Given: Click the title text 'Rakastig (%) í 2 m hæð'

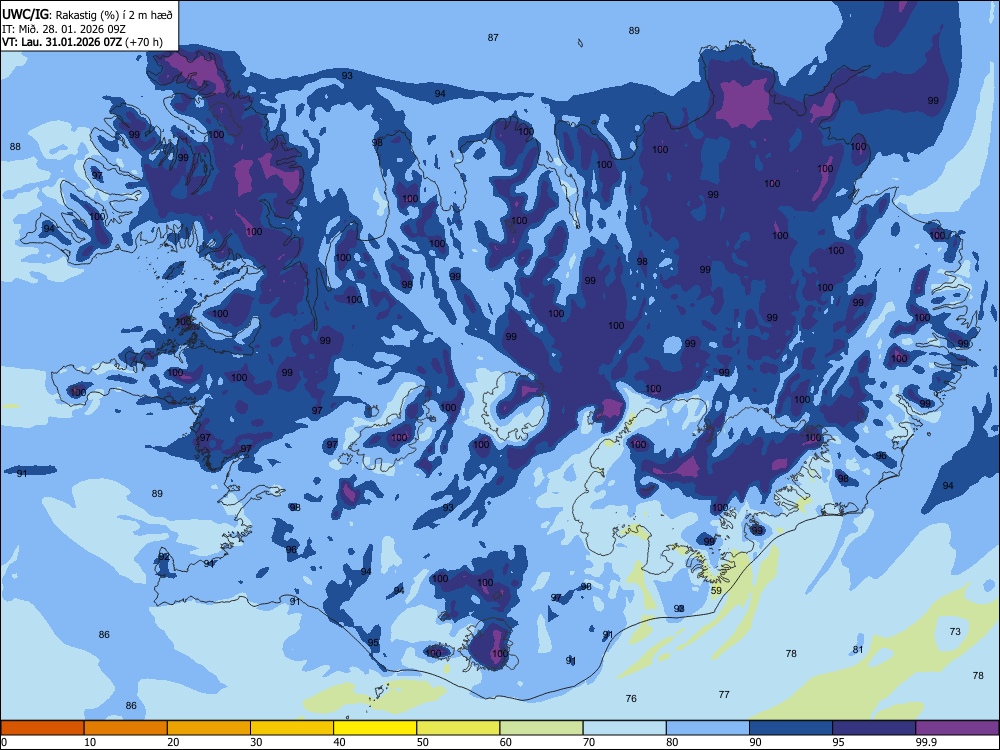Looking at the screenshot, I should click(x=114, y=15).
